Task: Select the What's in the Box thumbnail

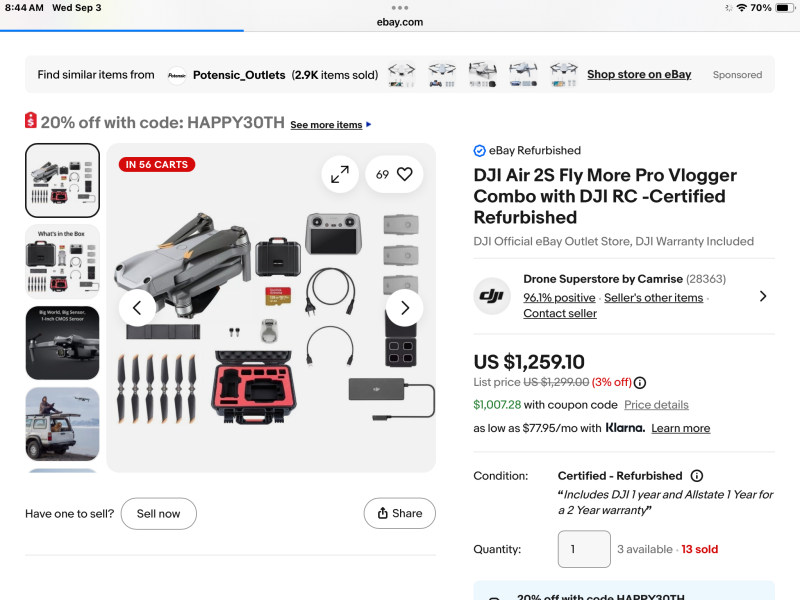Action: [62, 262]
